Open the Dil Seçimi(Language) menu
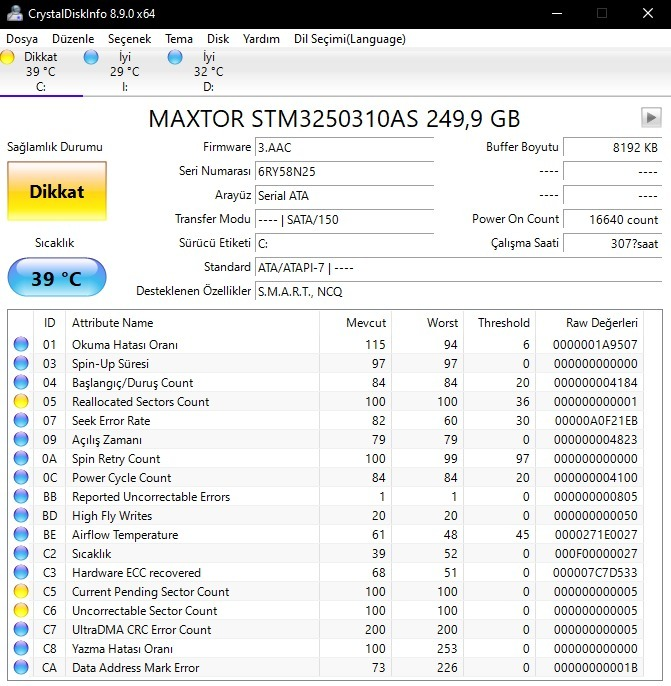Image resolution: width=671 pixels, height=686 pixels. pyautogui.click(x=349, y=39)
